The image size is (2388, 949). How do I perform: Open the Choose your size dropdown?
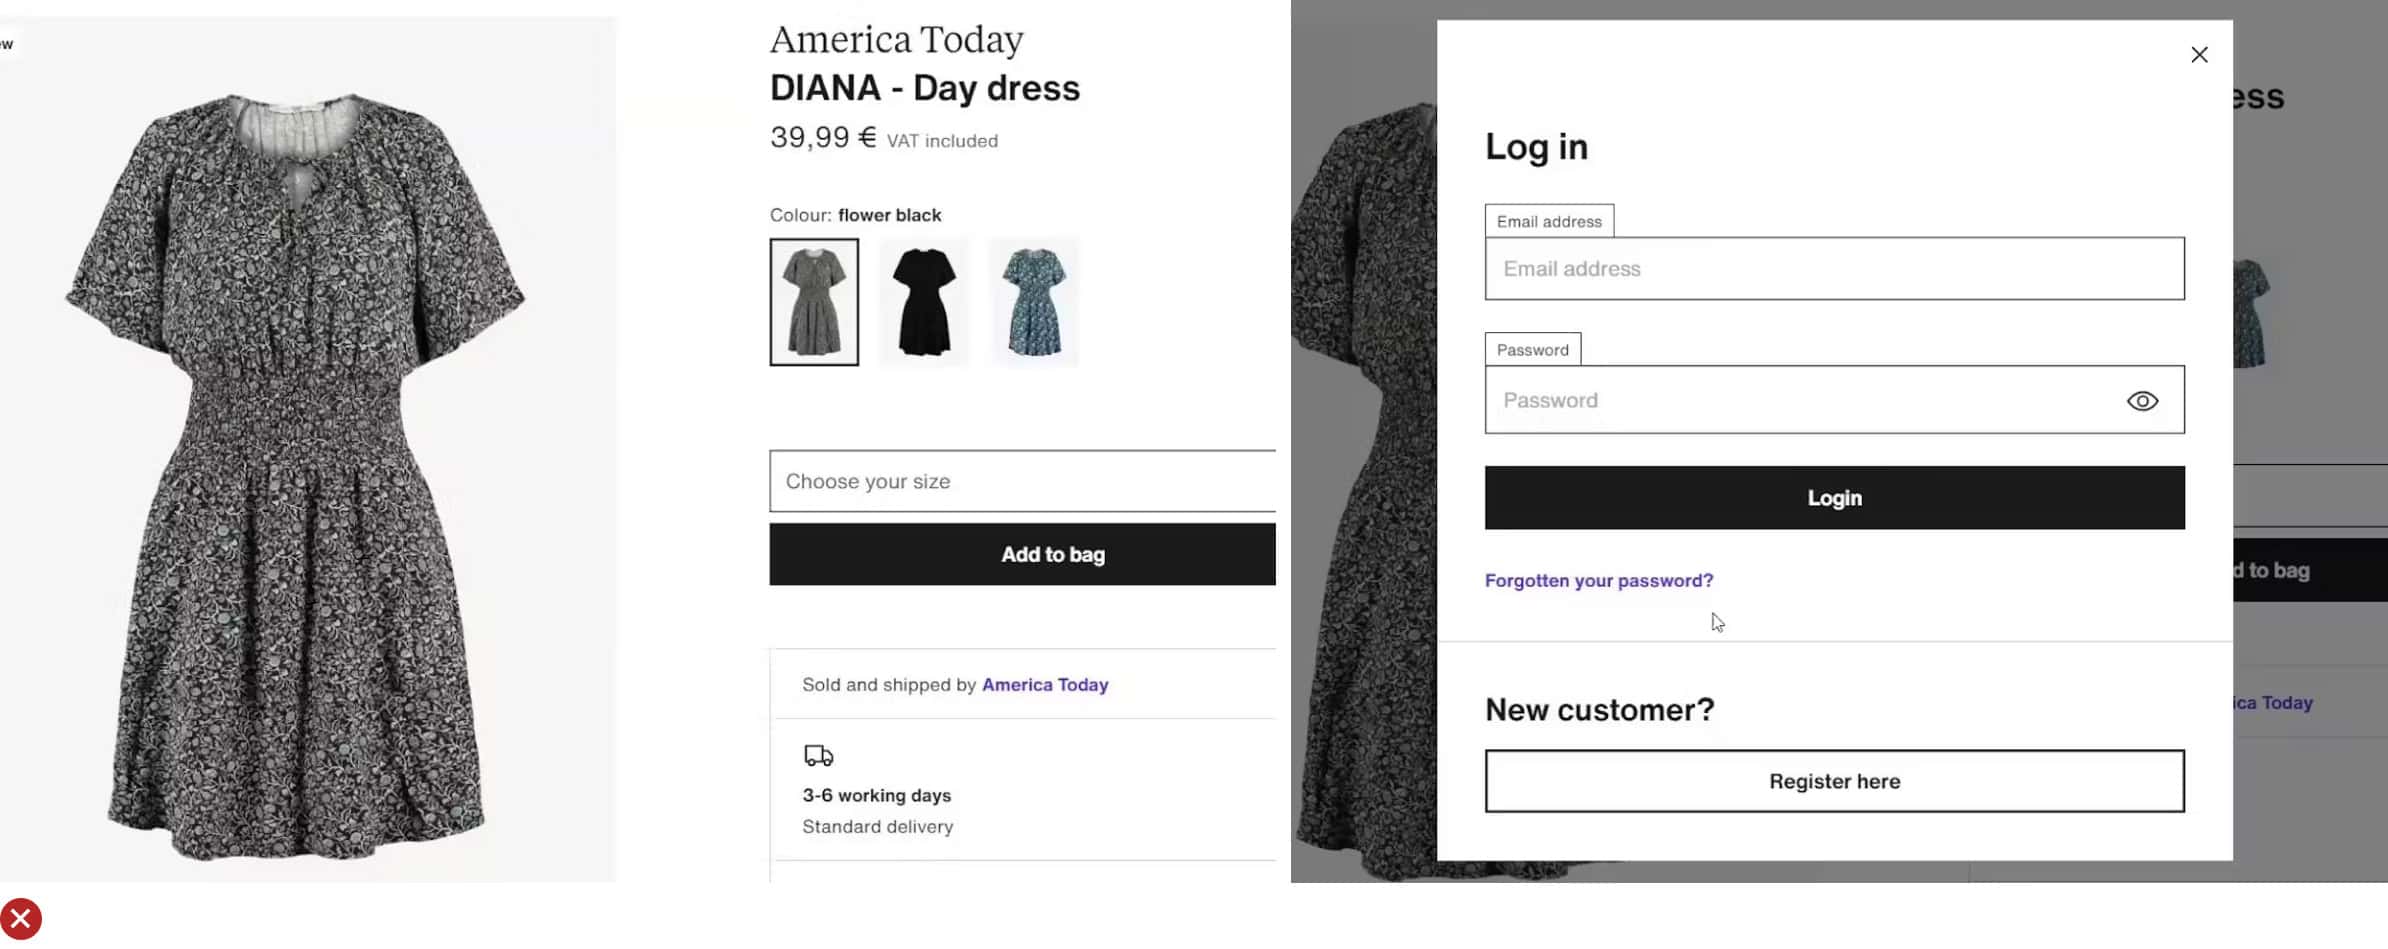(1022, 481)
